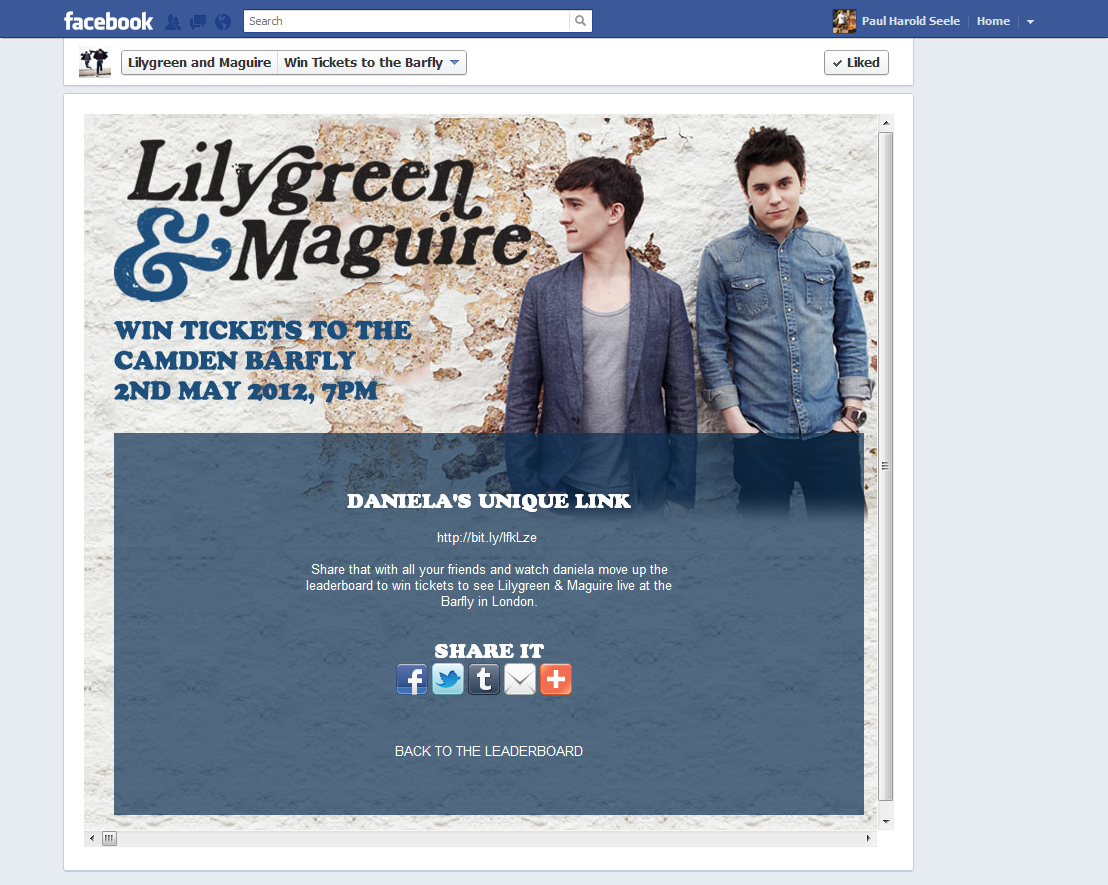The width and height of the screenshot is (1108, 885).
Task: Open the account menu dropdown arrow
Action: pos(1030,22)
